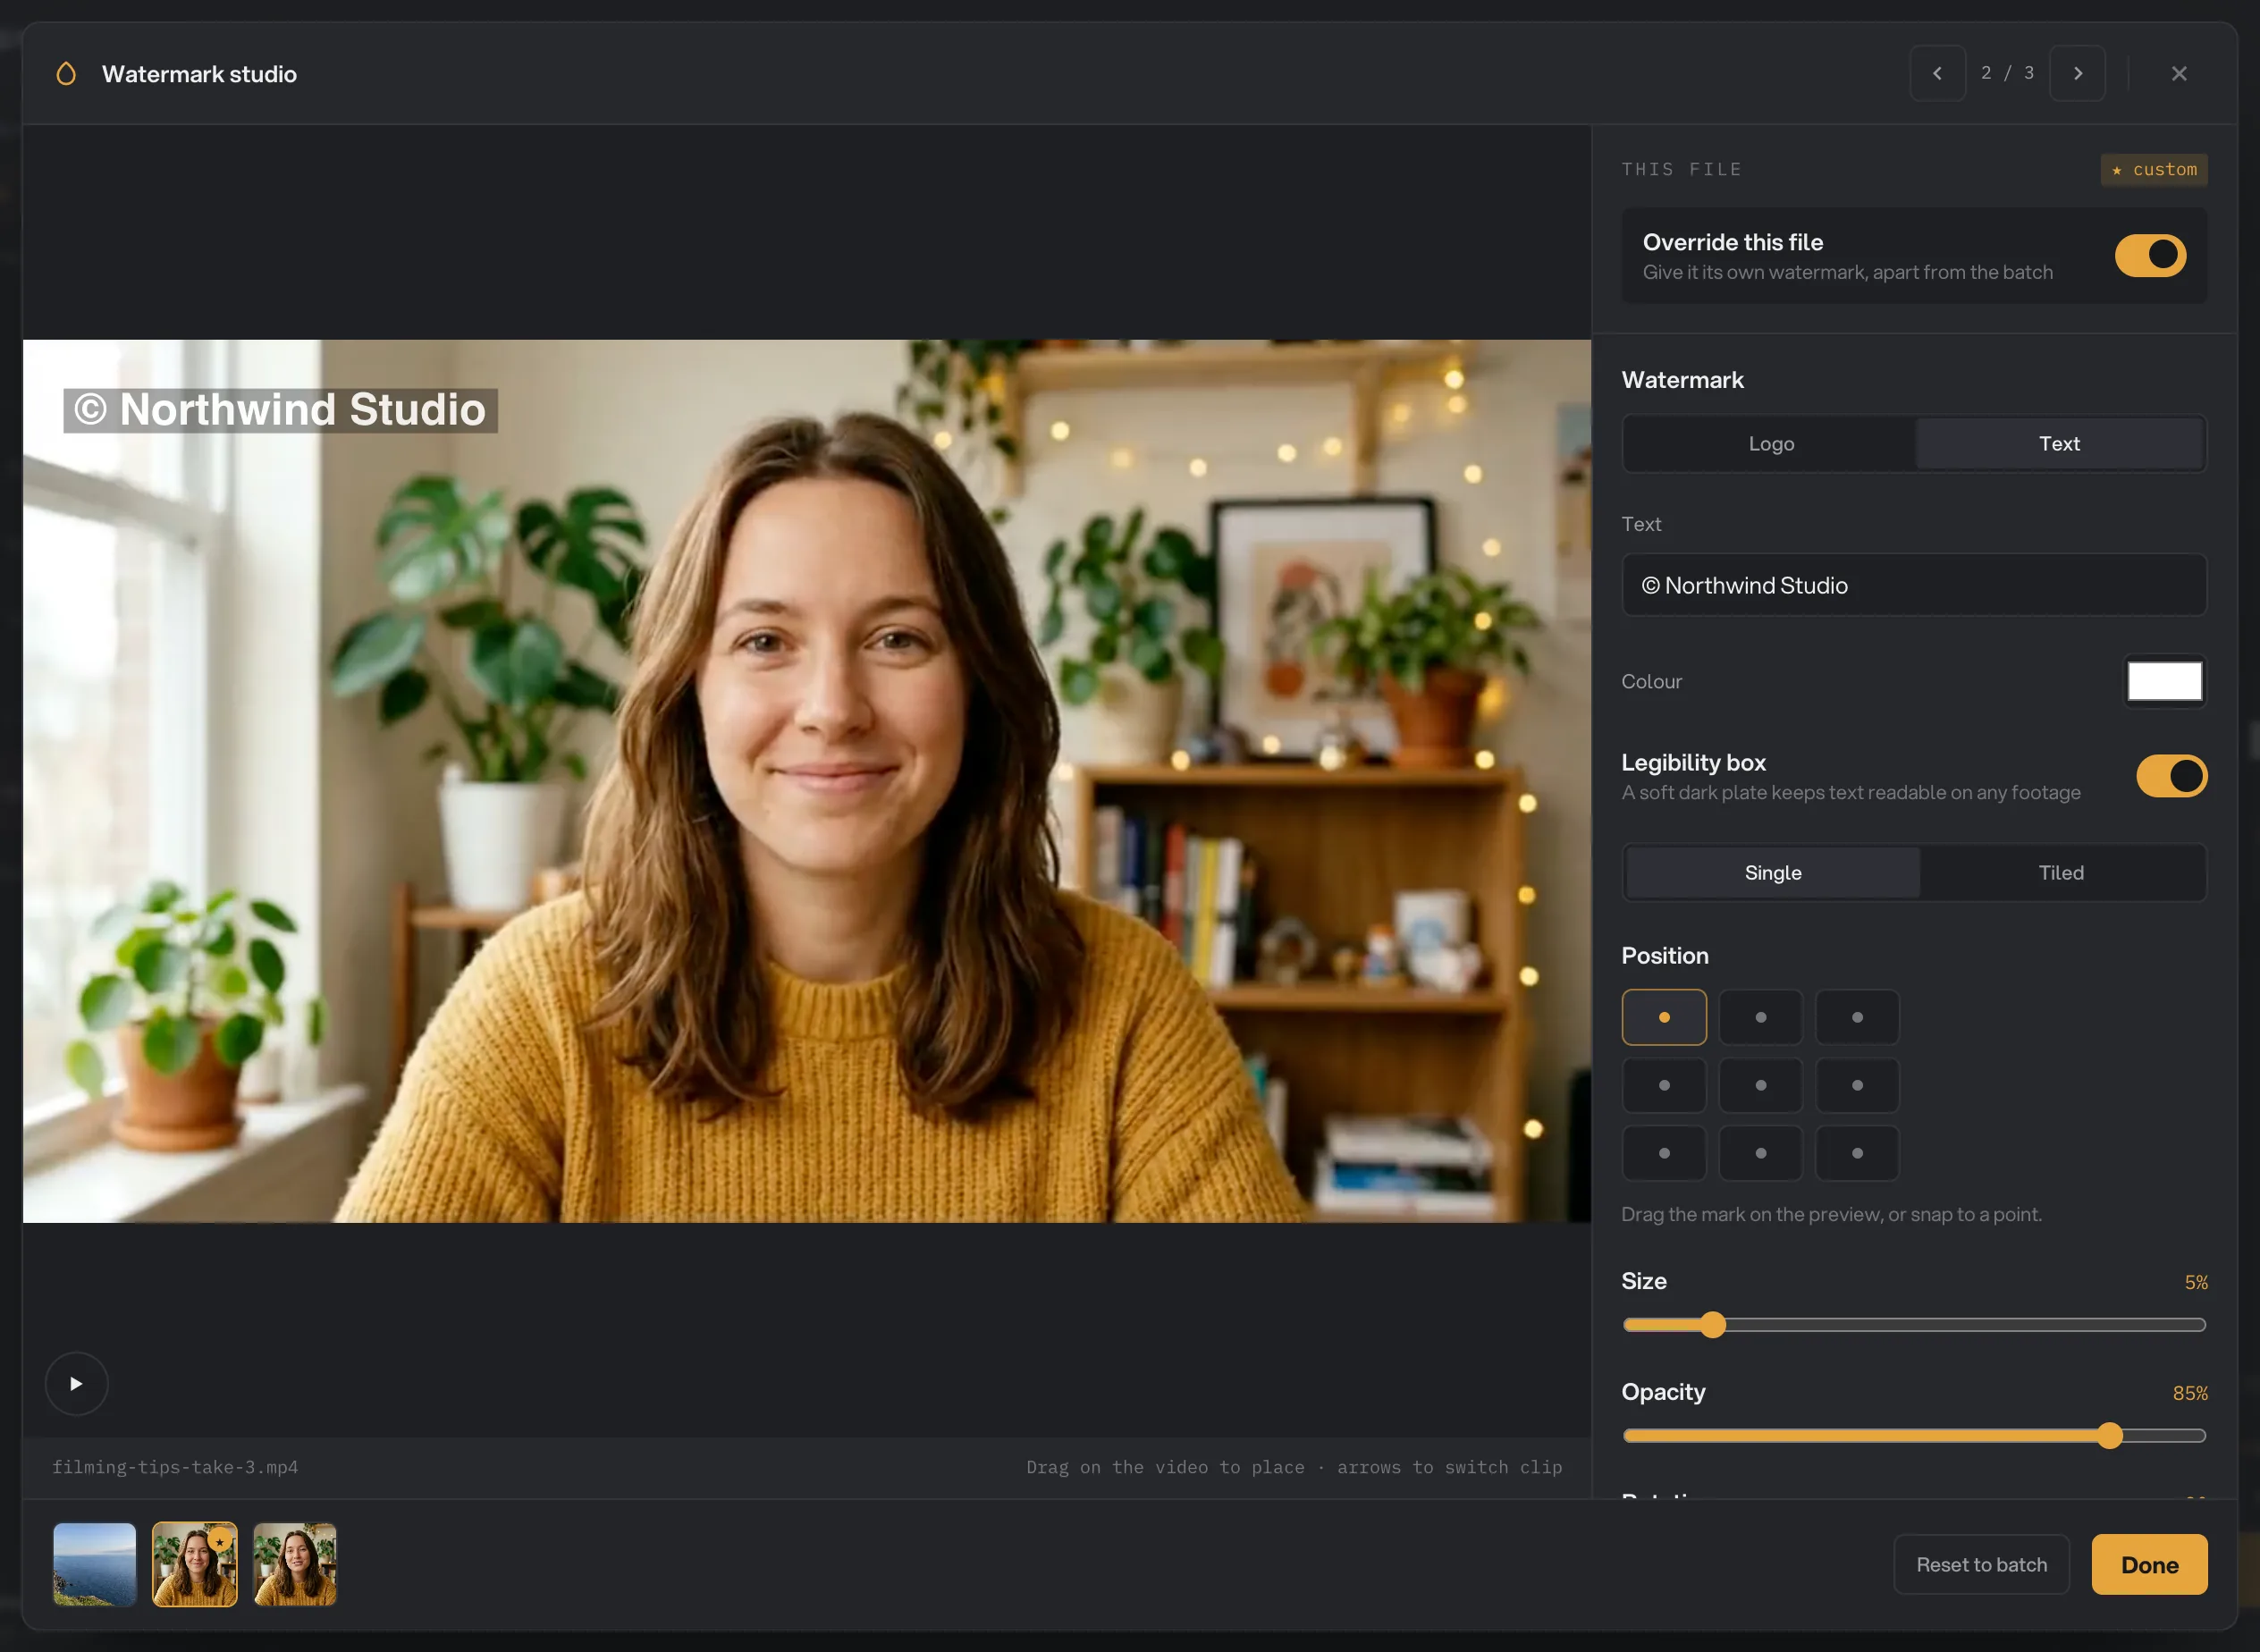
Task: Turn off Override this file switch
Action: point(2150,255)
